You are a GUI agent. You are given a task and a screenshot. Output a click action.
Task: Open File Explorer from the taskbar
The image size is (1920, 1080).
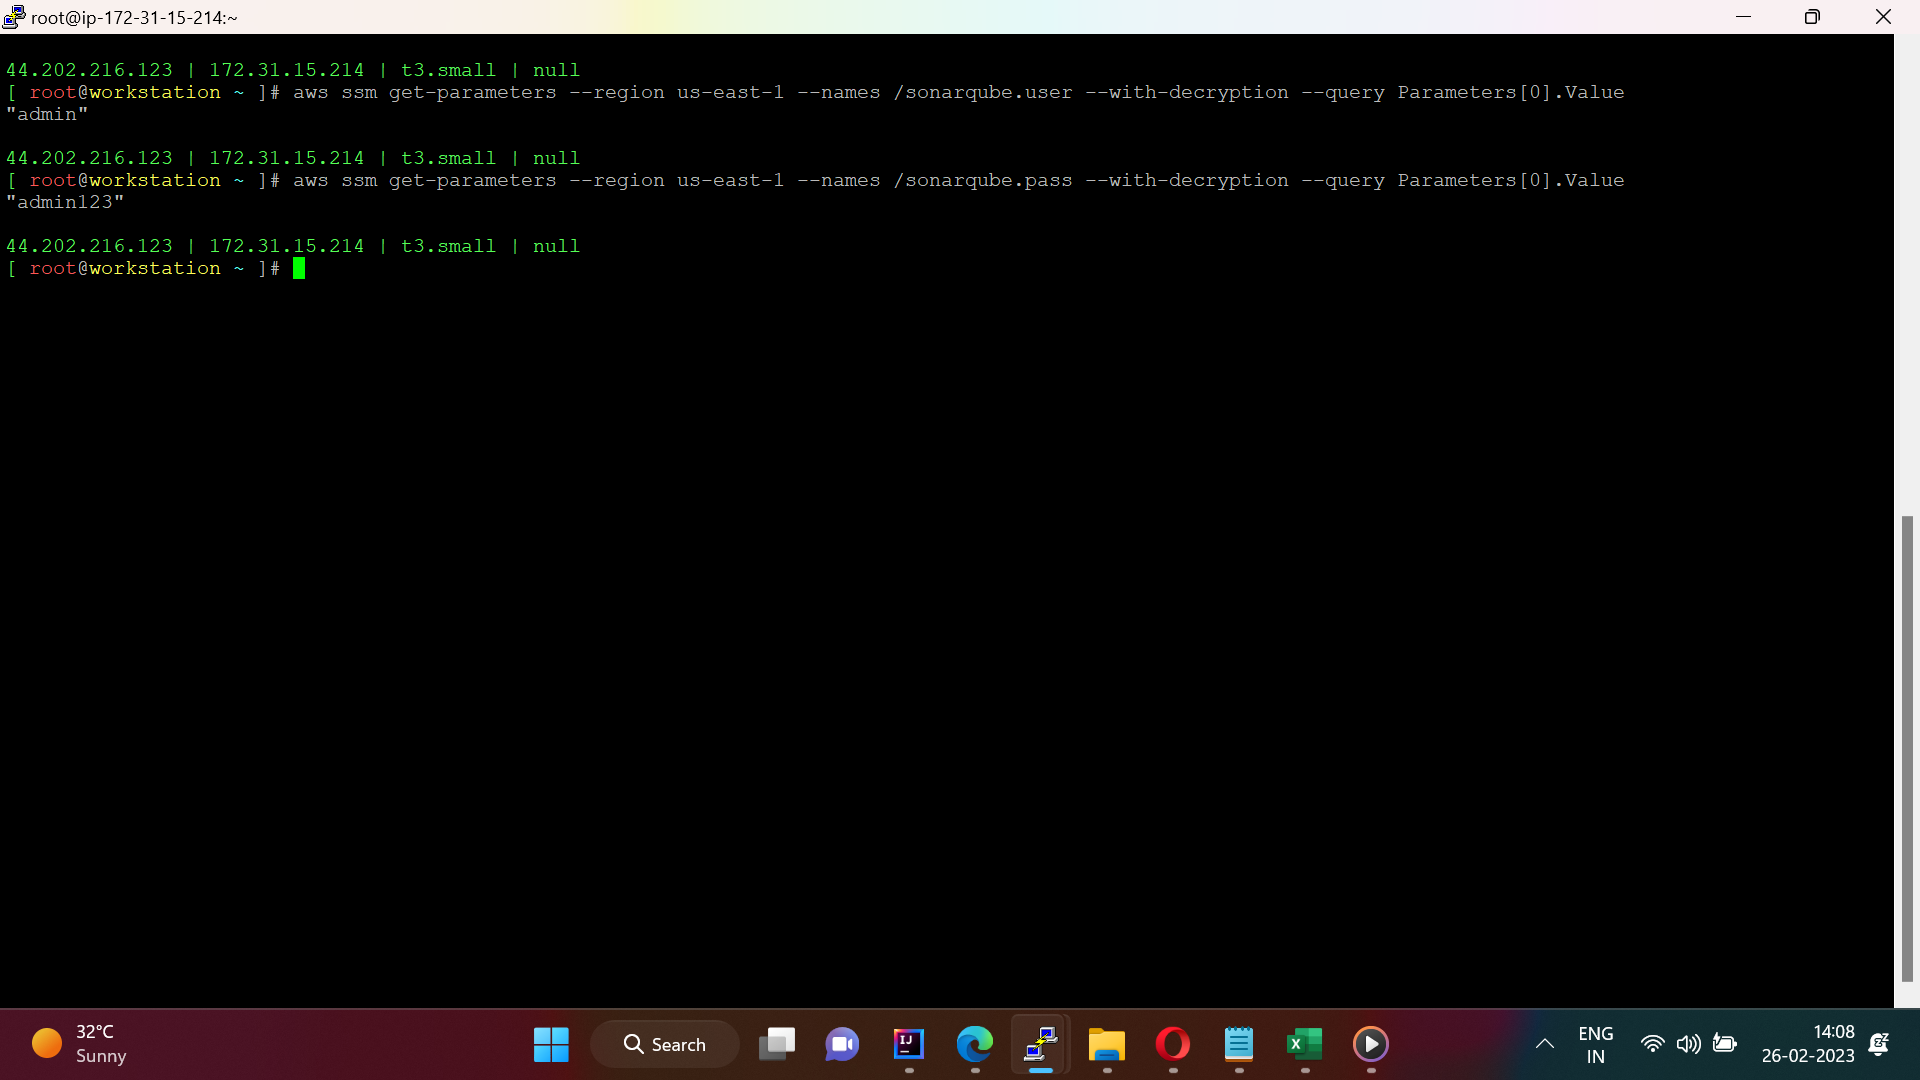click(1107, 1044)
